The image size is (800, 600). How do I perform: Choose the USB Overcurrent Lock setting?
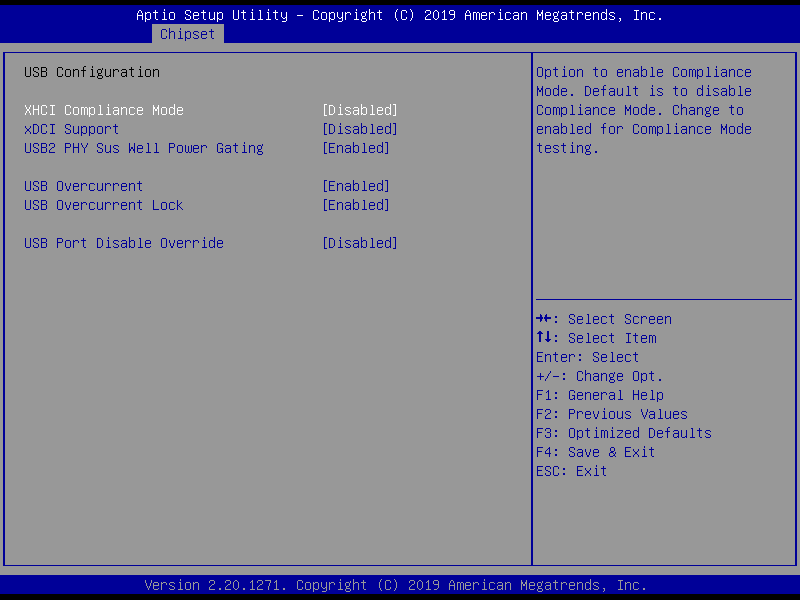[x=104, y=205]
